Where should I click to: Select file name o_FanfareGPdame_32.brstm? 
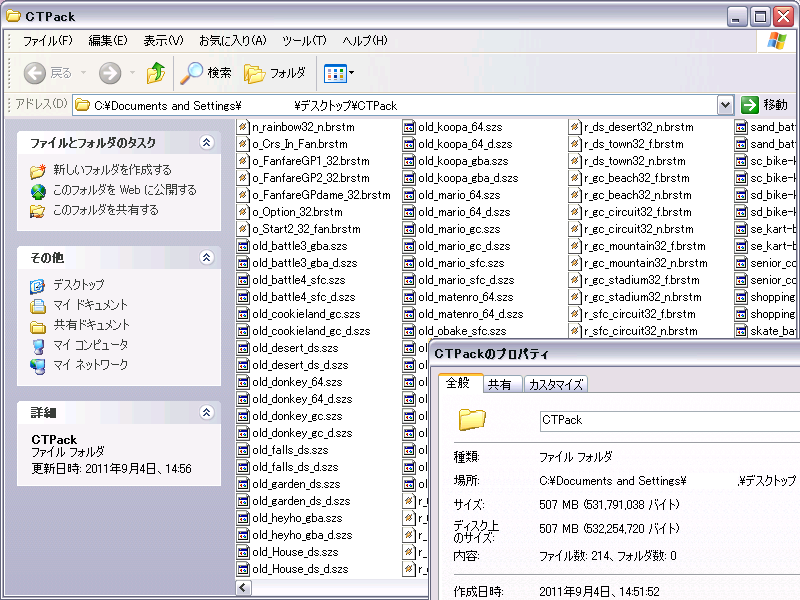[x=321, y=195]
